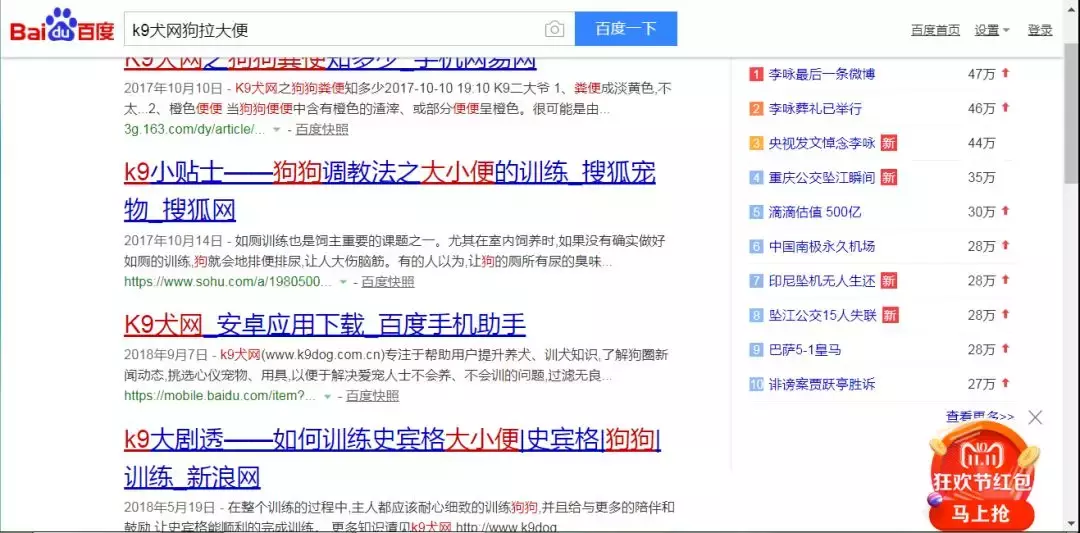This screenshot has width=1080, height=533.
Task: Click the rising arrow beside 27万
Action: coord(1006,382)
